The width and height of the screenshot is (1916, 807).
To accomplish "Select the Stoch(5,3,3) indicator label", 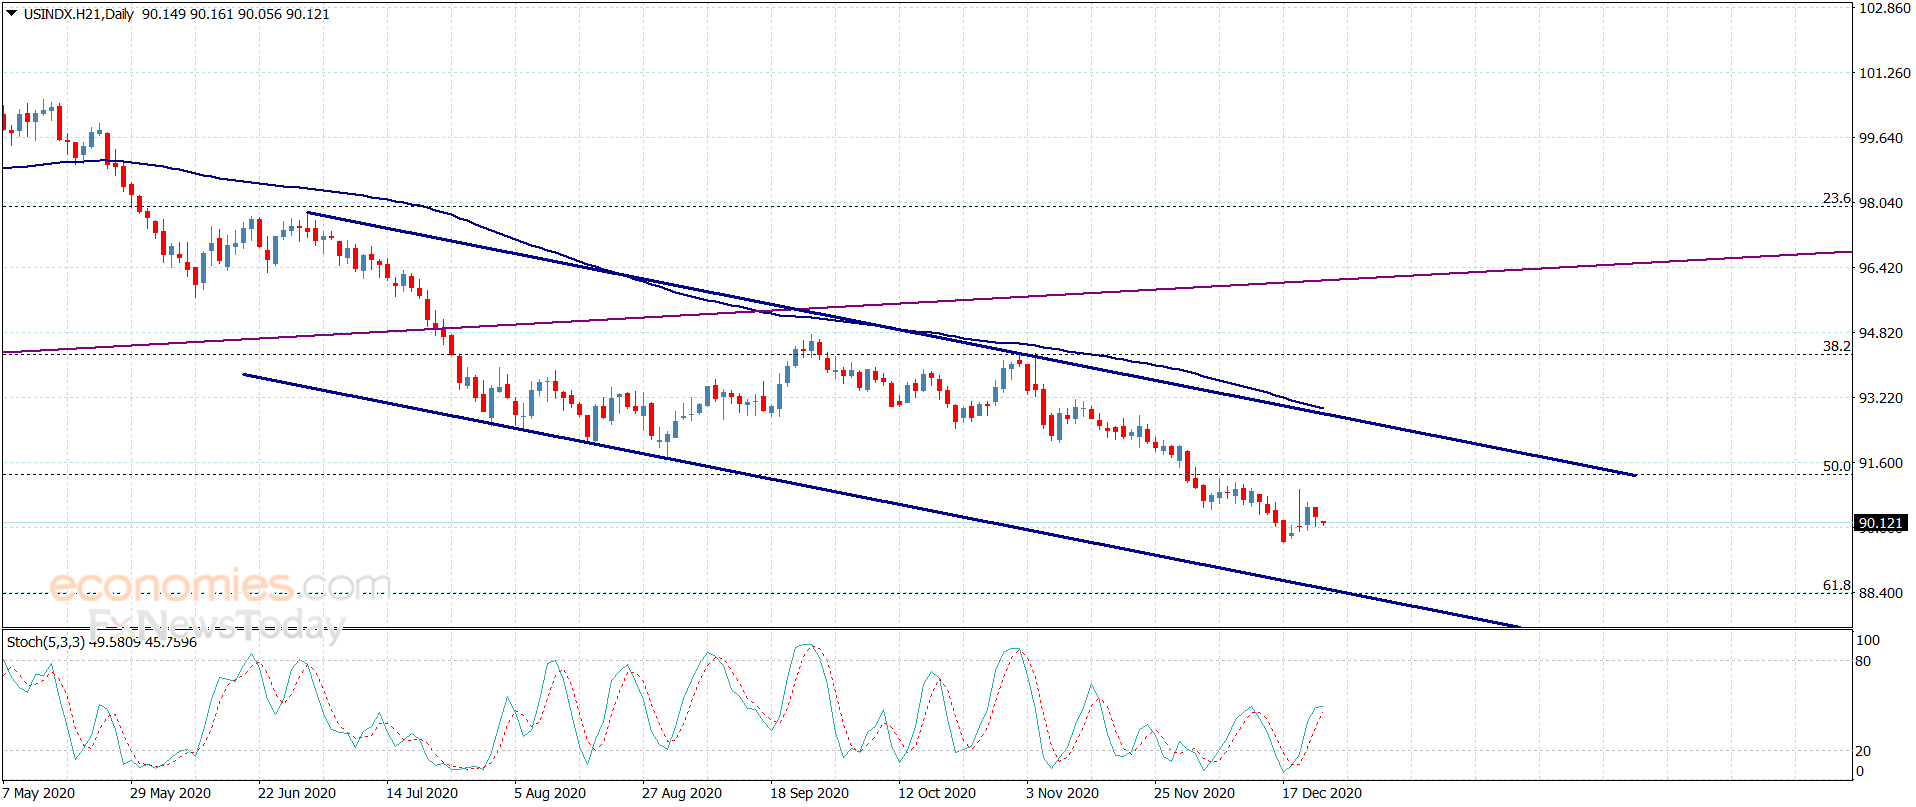I will (x=45, y=642).
